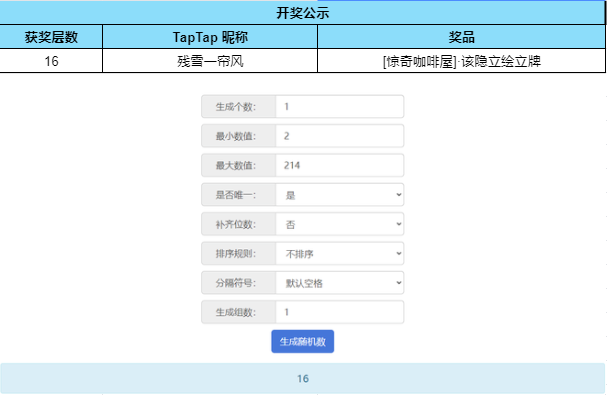607x395 pixels.
Task: Open the 排序规则 dropdown
Action: coord(340,254)
